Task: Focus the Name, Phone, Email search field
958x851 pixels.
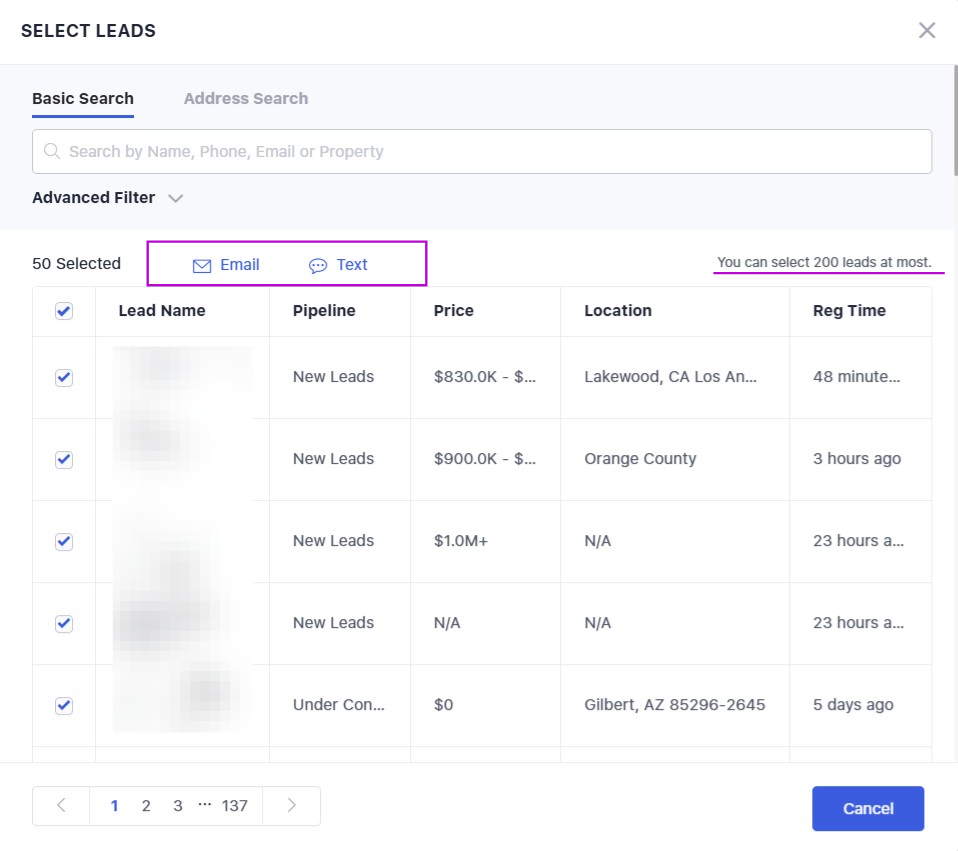Action: click(490, 152)
